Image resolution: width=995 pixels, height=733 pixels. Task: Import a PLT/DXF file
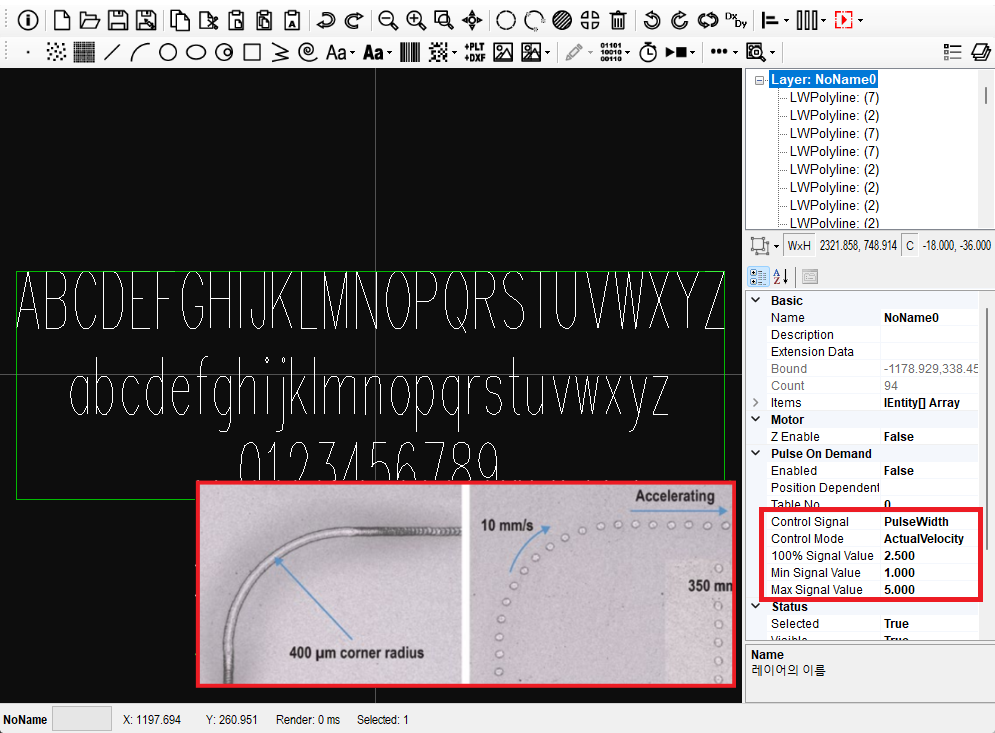(x=475, y=52)
